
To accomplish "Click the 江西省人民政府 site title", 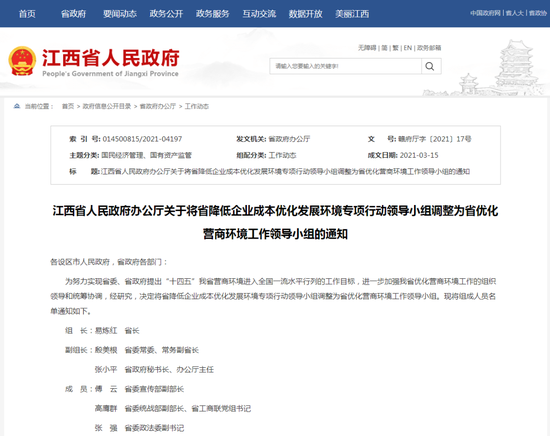I will [x=111, y=58].
